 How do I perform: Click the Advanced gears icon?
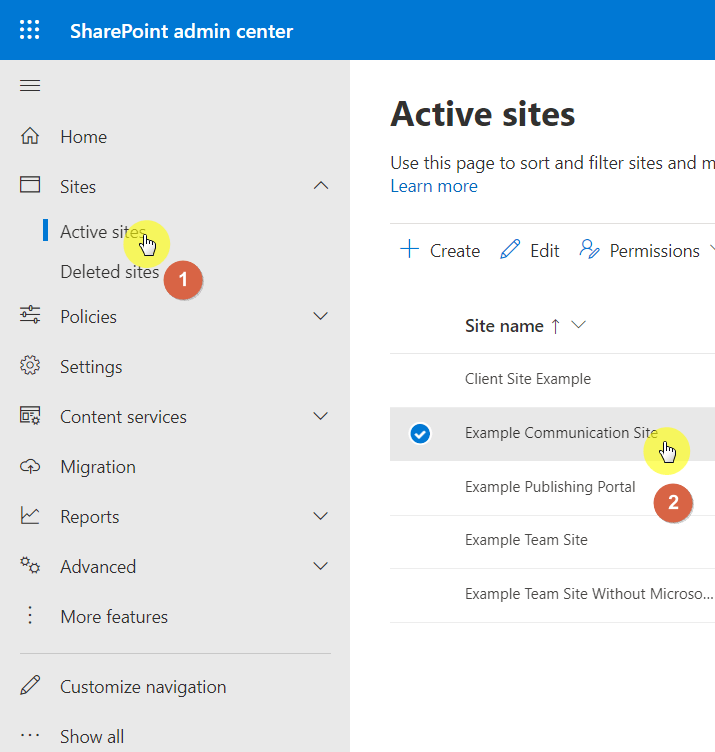30,565
